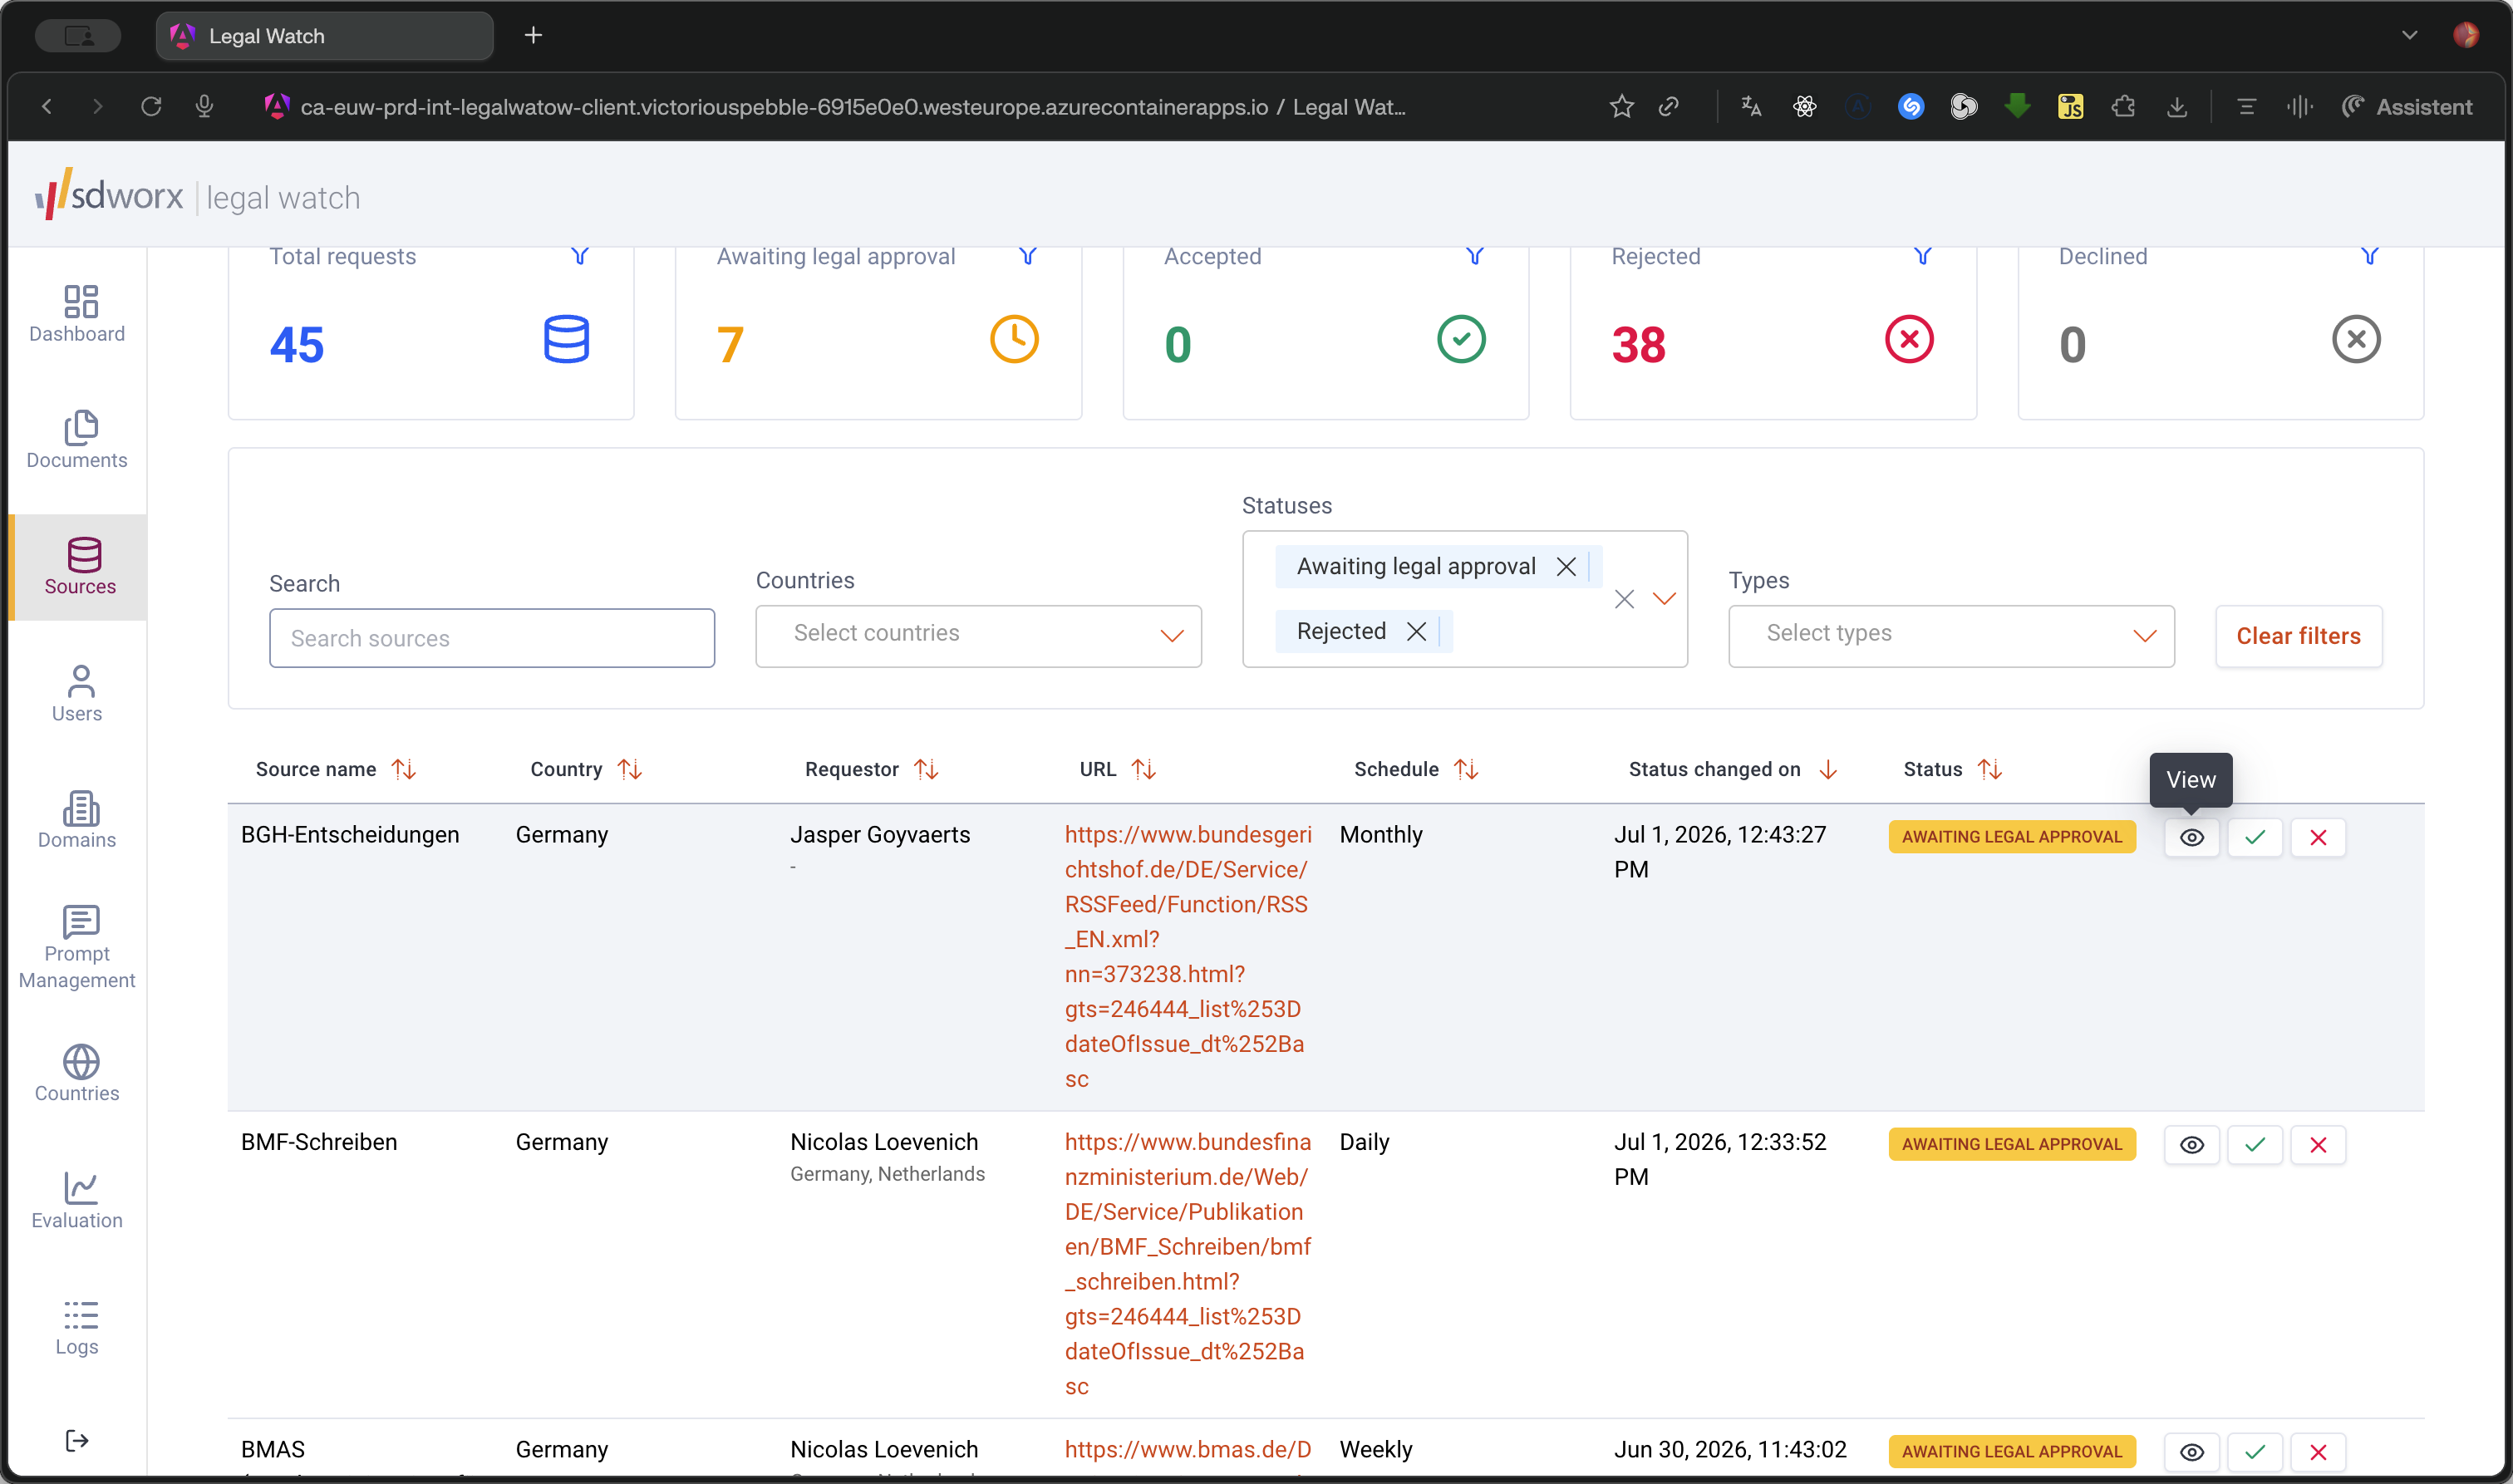
Task: Go to the Users sidebar page
Action: (77, 693)
